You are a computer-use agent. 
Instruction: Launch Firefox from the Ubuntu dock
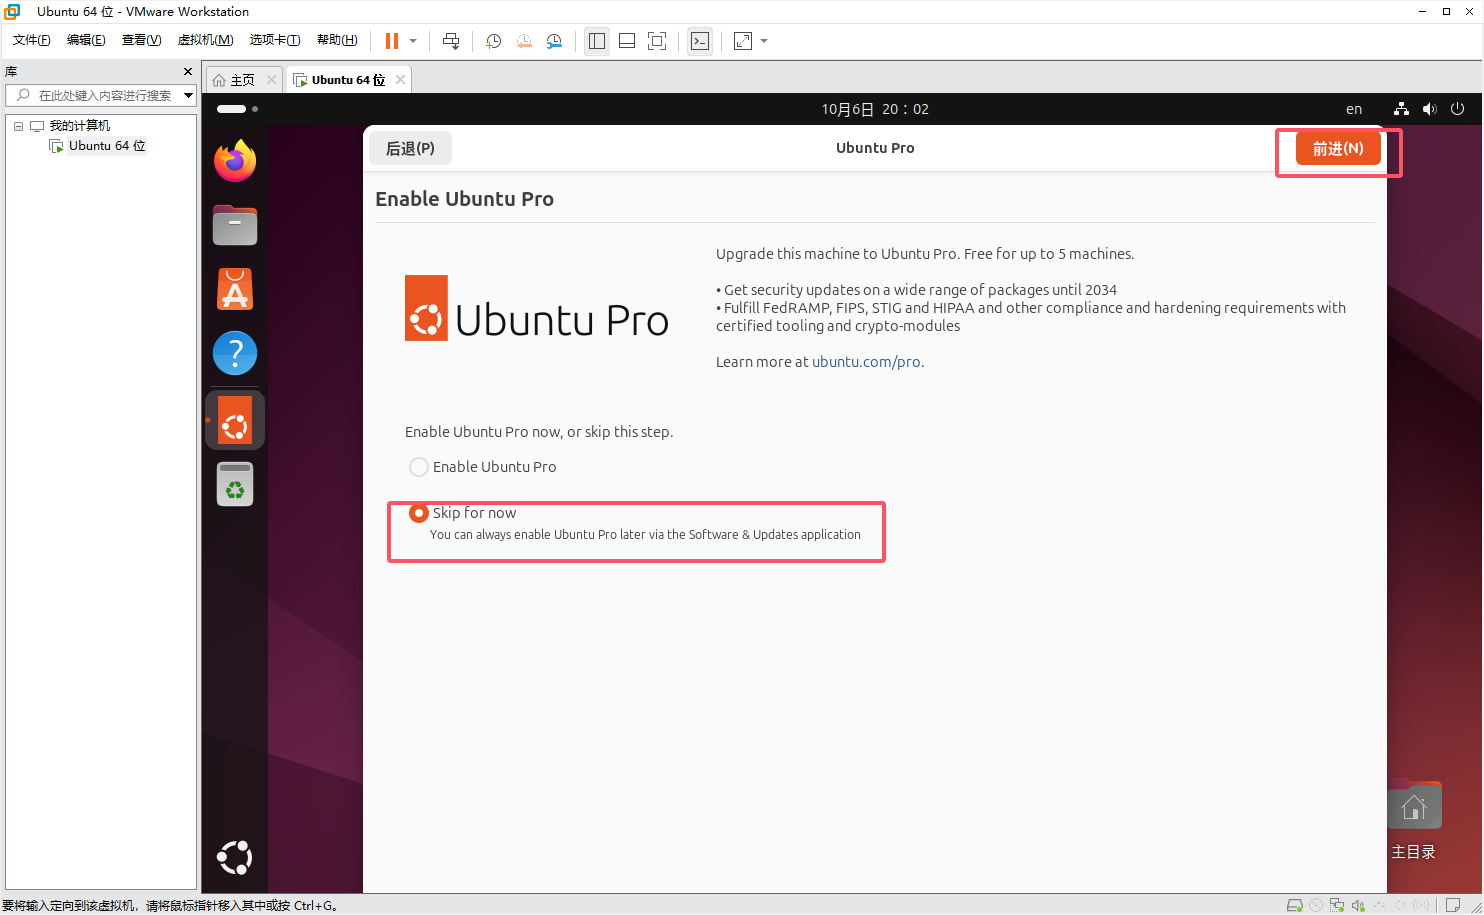(235, 161)
